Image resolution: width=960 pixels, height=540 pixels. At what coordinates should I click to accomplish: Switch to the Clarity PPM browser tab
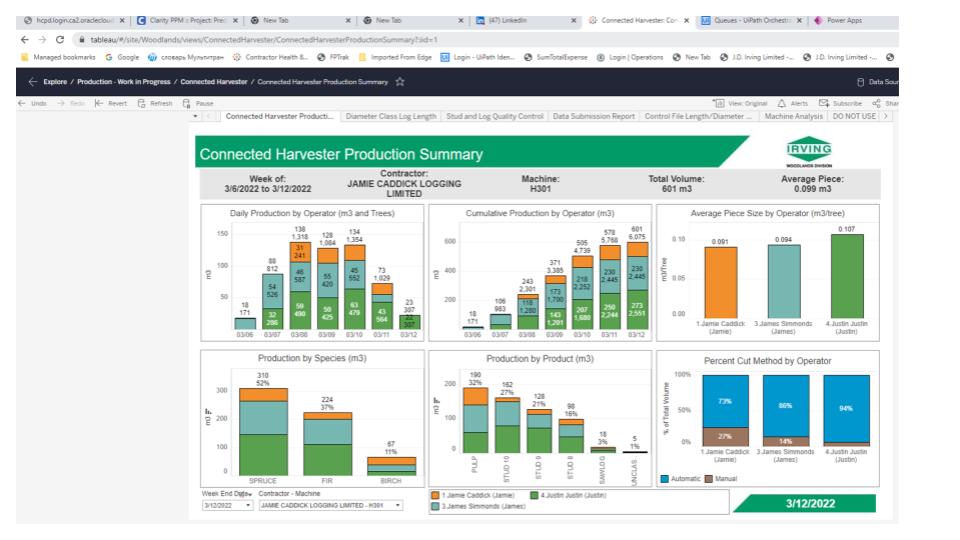pos(187,20)
